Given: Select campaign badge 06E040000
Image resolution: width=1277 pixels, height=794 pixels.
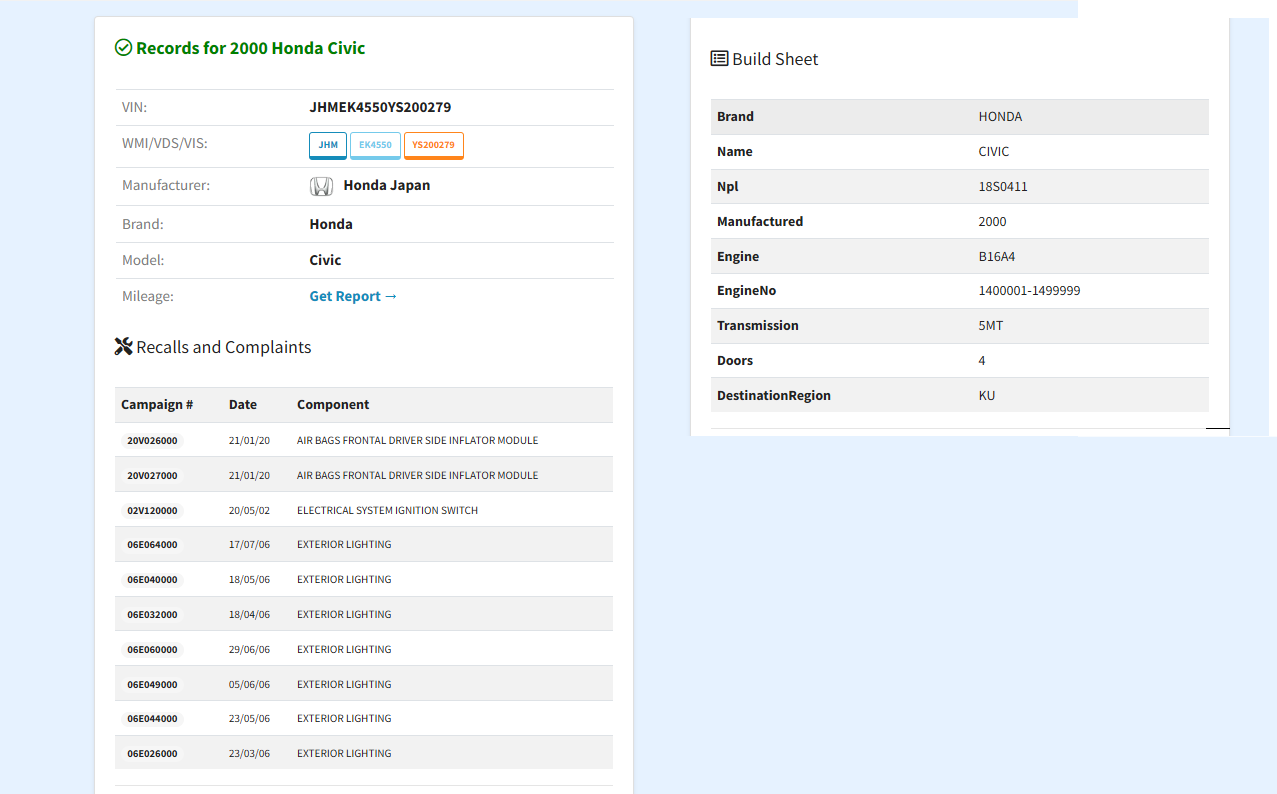Looking at the screenshot, I should [x=152, y=580].
